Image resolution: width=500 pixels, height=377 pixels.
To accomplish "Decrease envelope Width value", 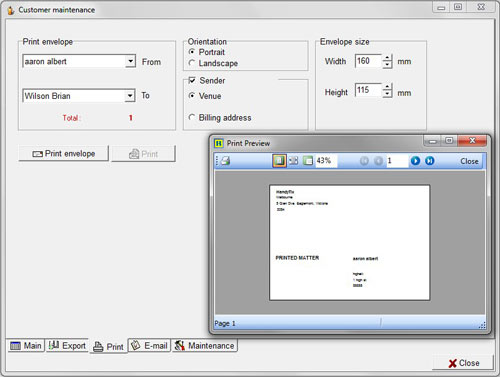I will [387, 65].
